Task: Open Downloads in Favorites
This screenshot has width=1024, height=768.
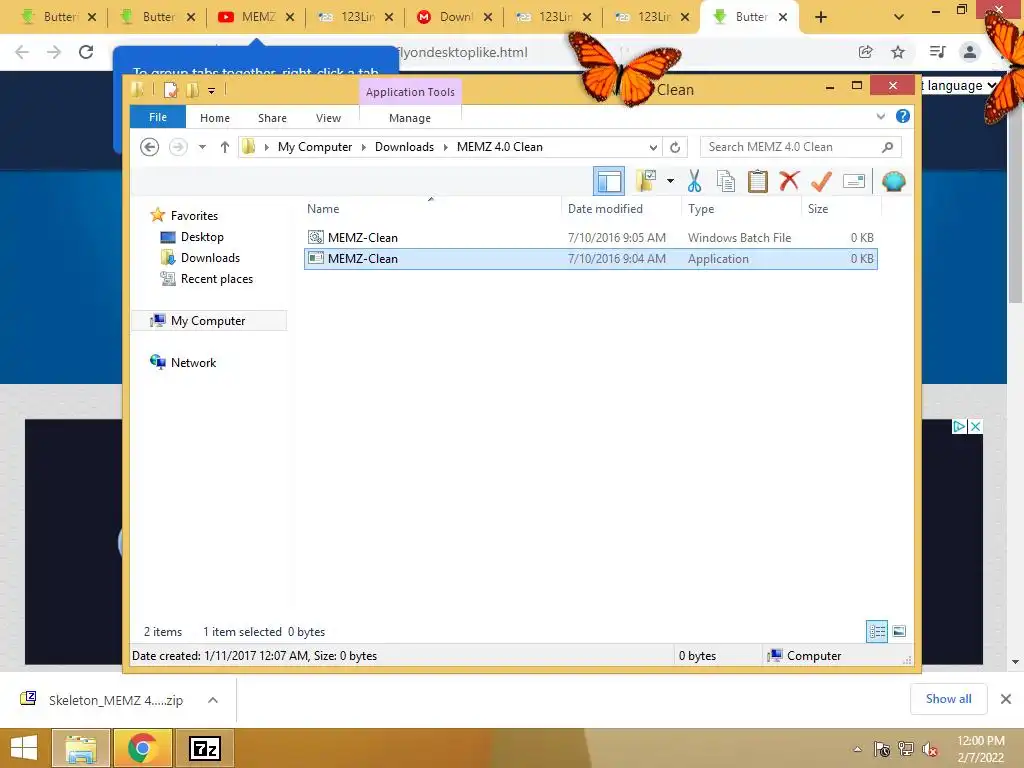Action: point(210,258)
